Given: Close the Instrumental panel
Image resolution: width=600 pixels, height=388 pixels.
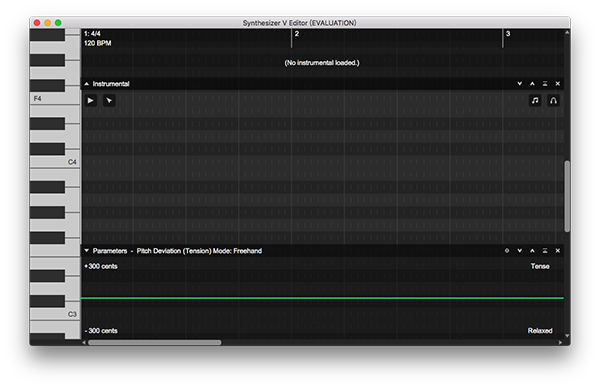Looking at the screenshot, I should pos(558,83).
